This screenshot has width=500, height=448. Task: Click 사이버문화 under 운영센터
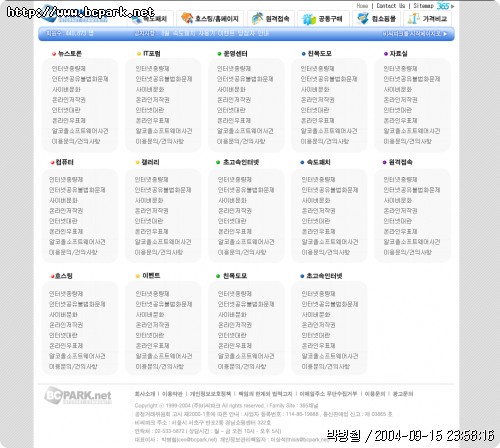click(231, 89)
